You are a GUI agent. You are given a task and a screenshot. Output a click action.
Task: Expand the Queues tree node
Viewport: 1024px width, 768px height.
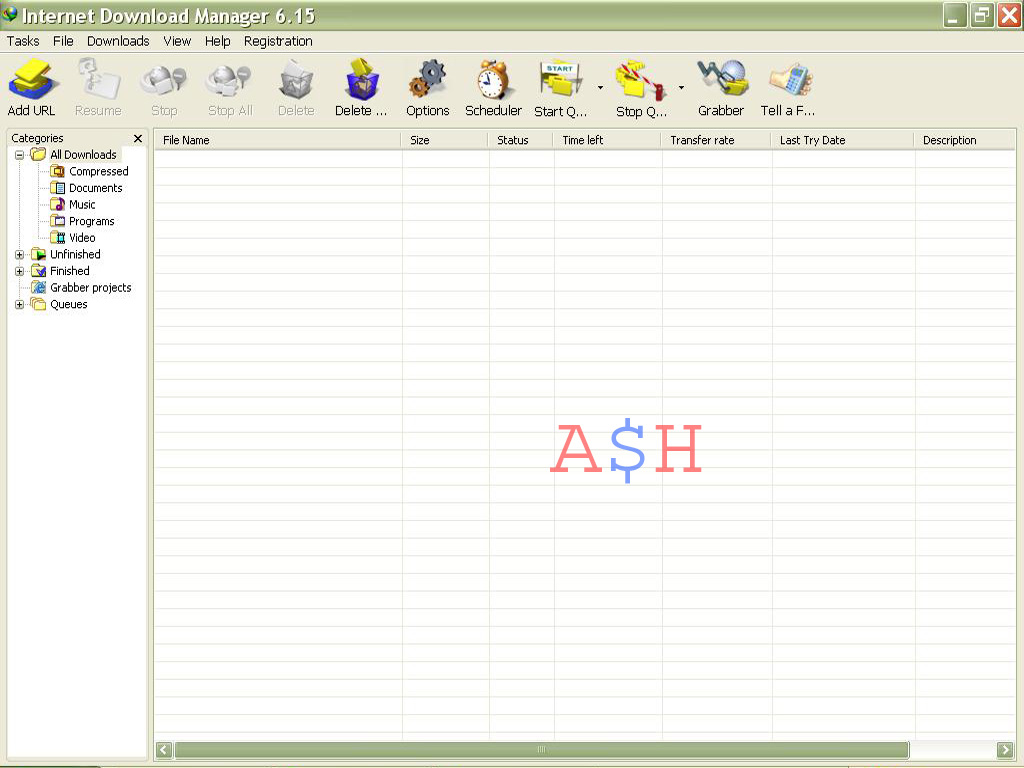pyautogui.click(x=20, y=304)
